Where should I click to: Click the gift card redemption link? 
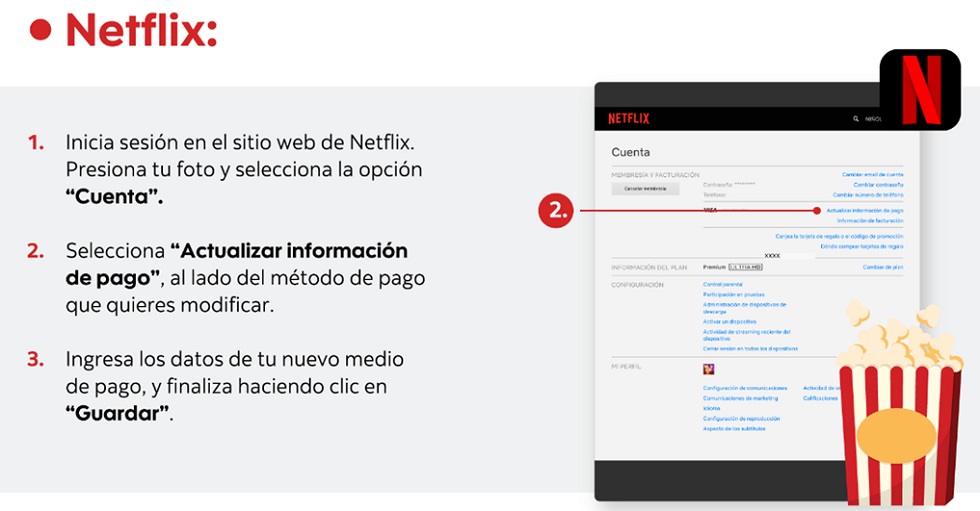coord(839,237)
